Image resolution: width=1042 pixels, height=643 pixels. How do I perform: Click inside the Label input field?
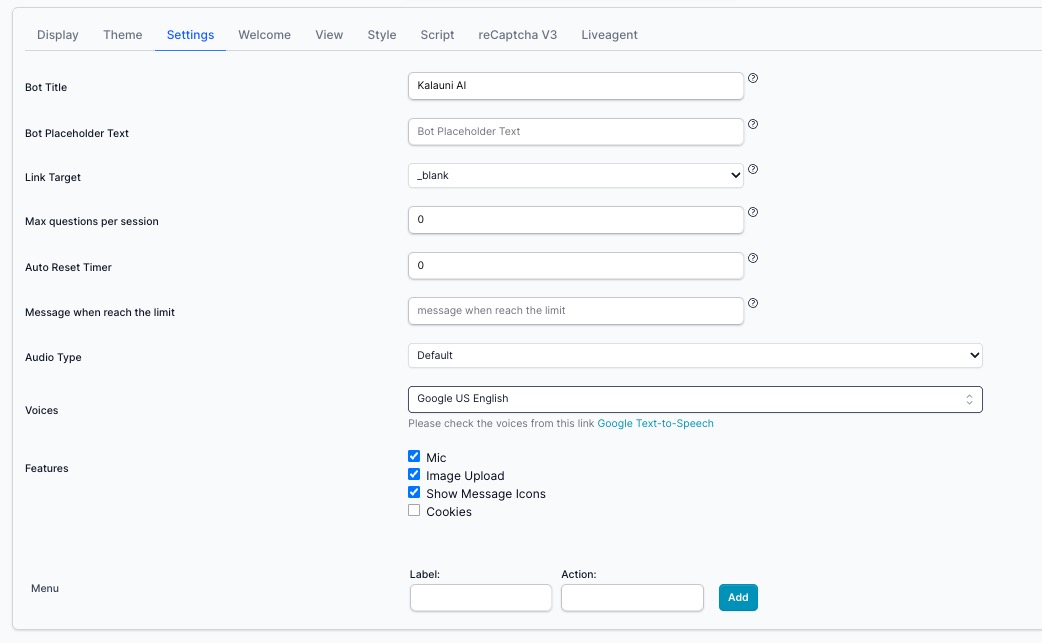pos(480,597)
